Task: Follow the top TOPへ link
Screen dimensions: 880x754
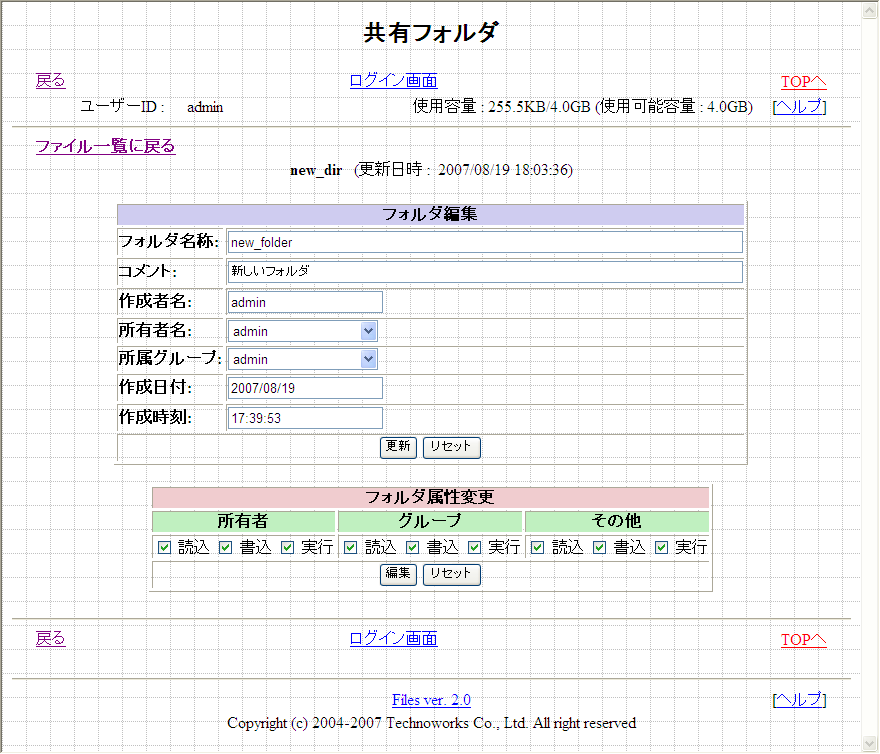Action: pyautogui.click(x=803, y=82)
